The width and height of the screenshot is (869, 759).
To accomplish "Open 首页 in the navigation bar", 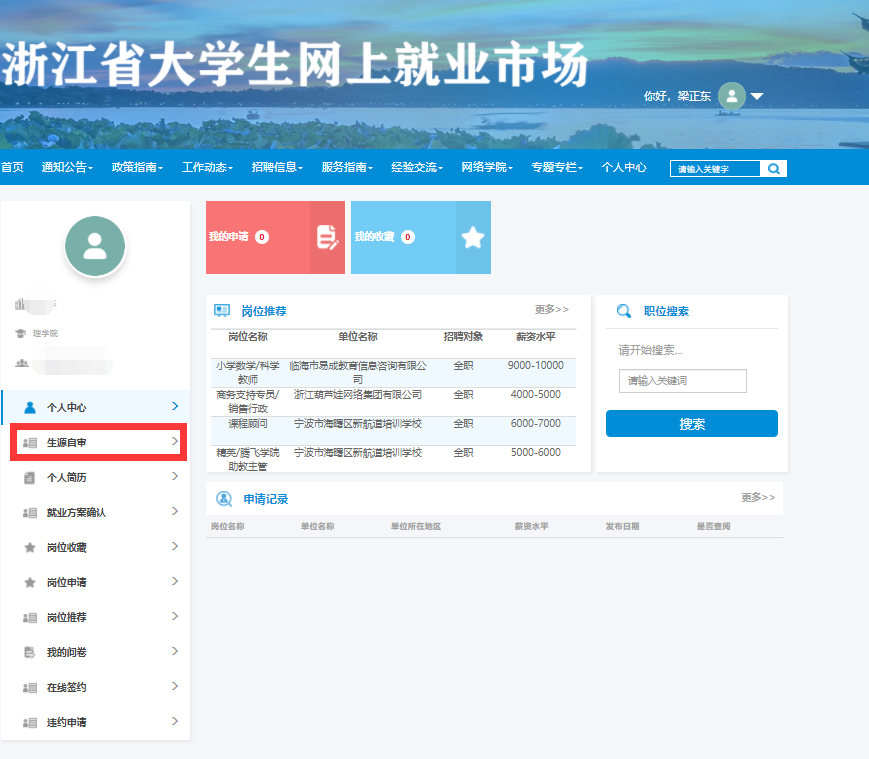I will point(12,168).
